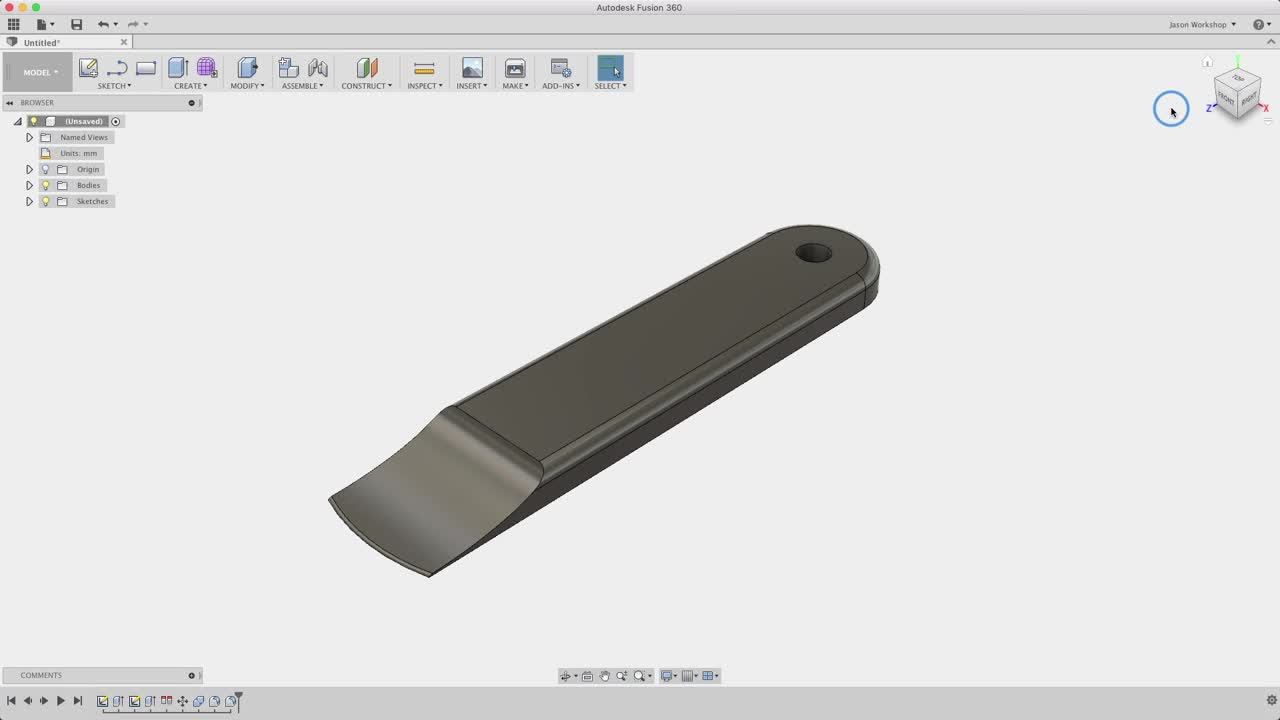The width and height of the screenshot is (1280, 720).
Task: Open the MODEL workspace dropdown
Action: click(x=40, y=72)
